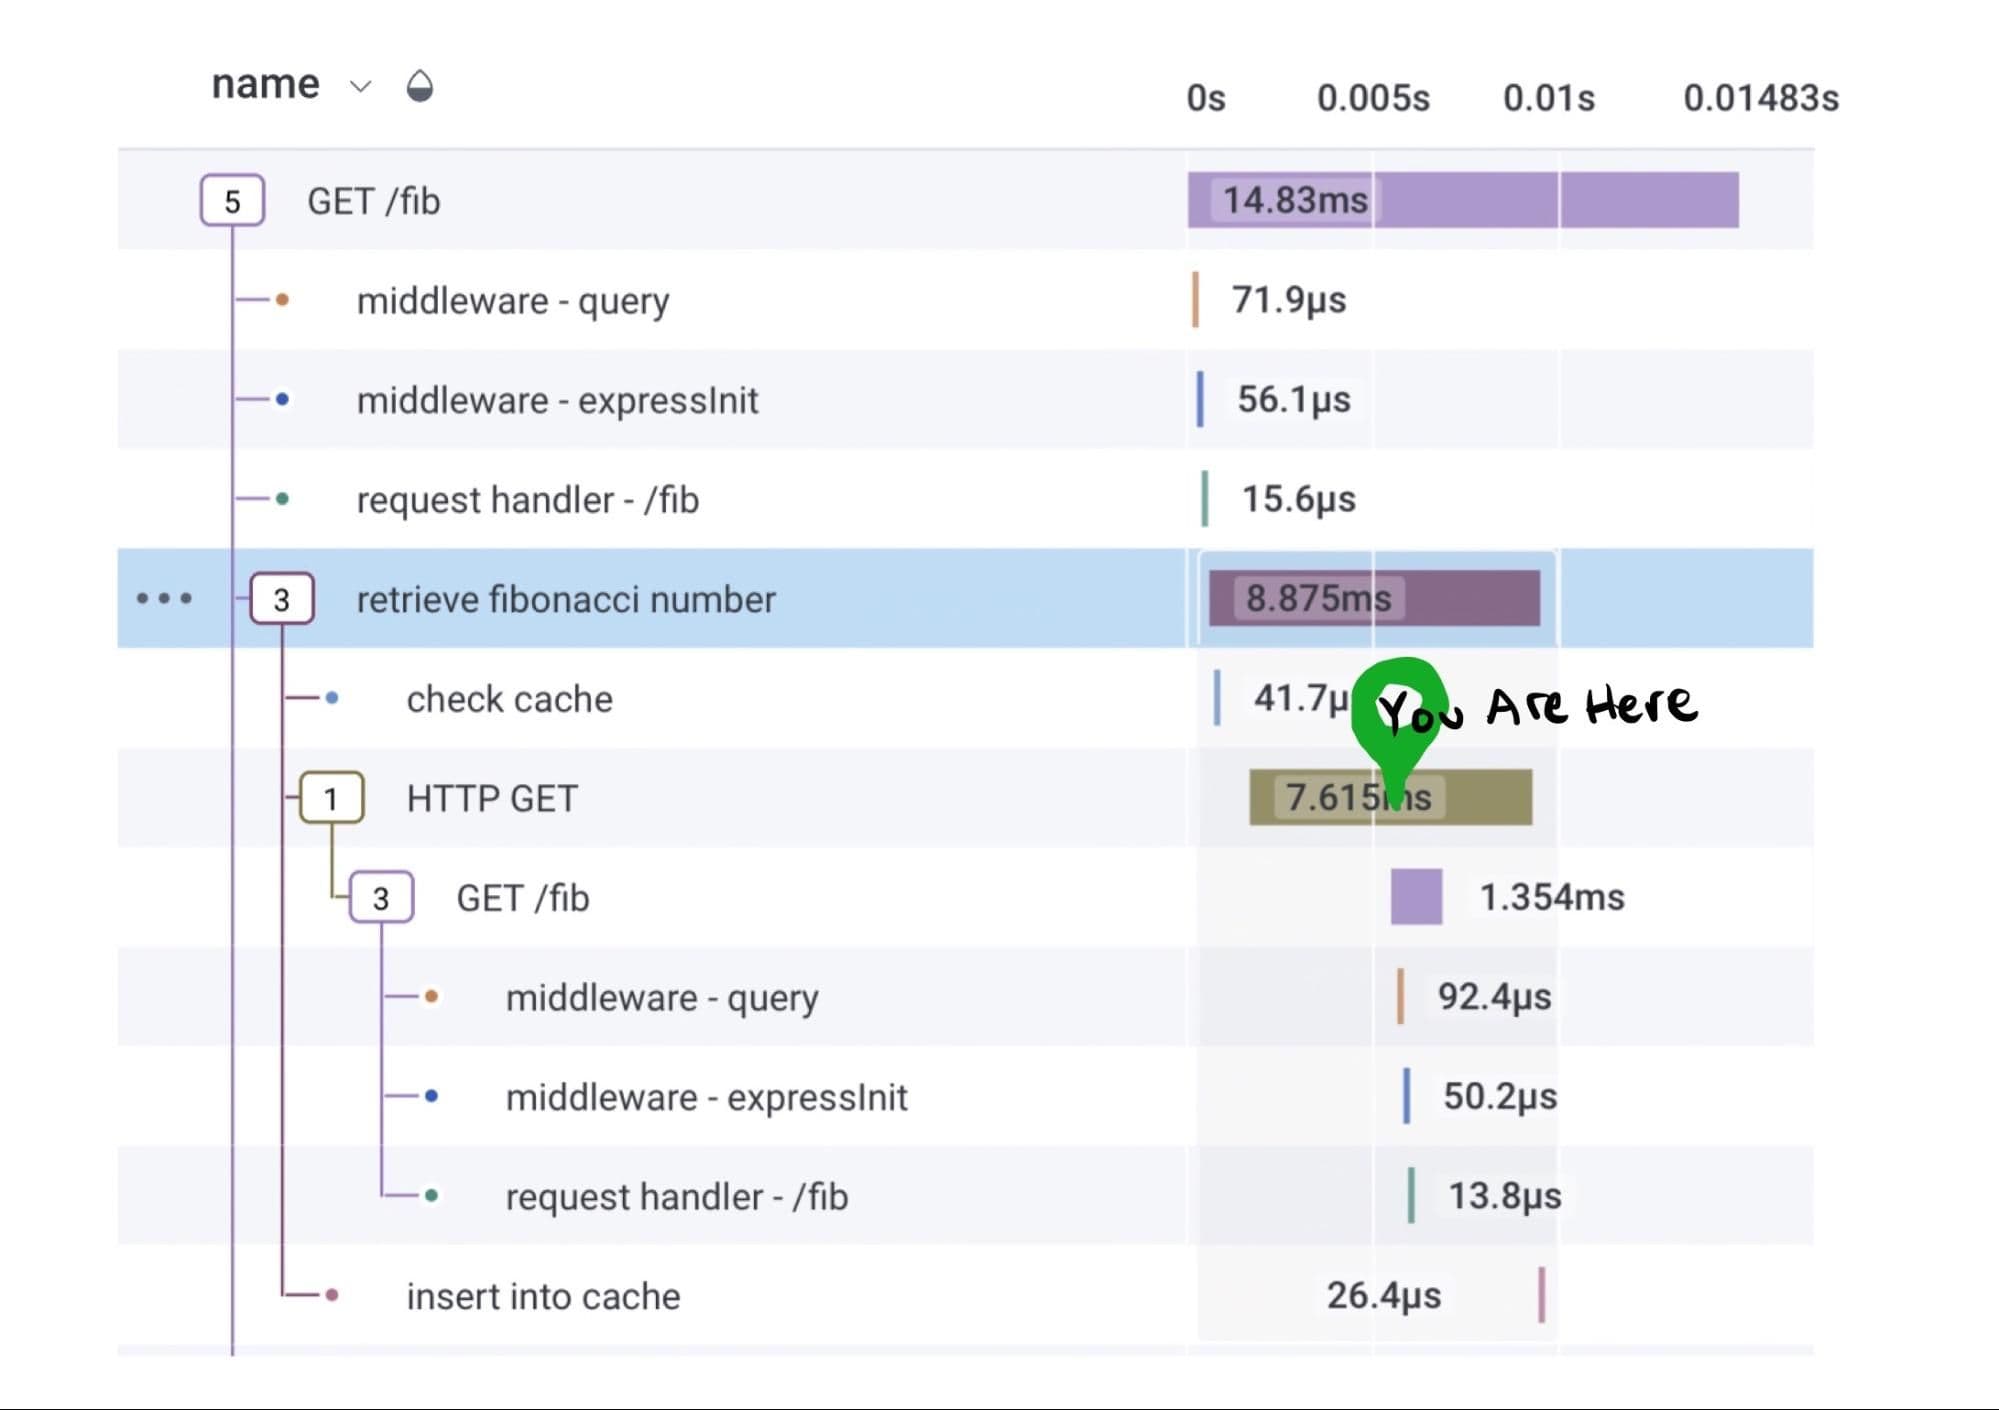Click the orange dot on the nested middleware - query
This screenshot has width=1999, height=1410.
click(431, 996)
